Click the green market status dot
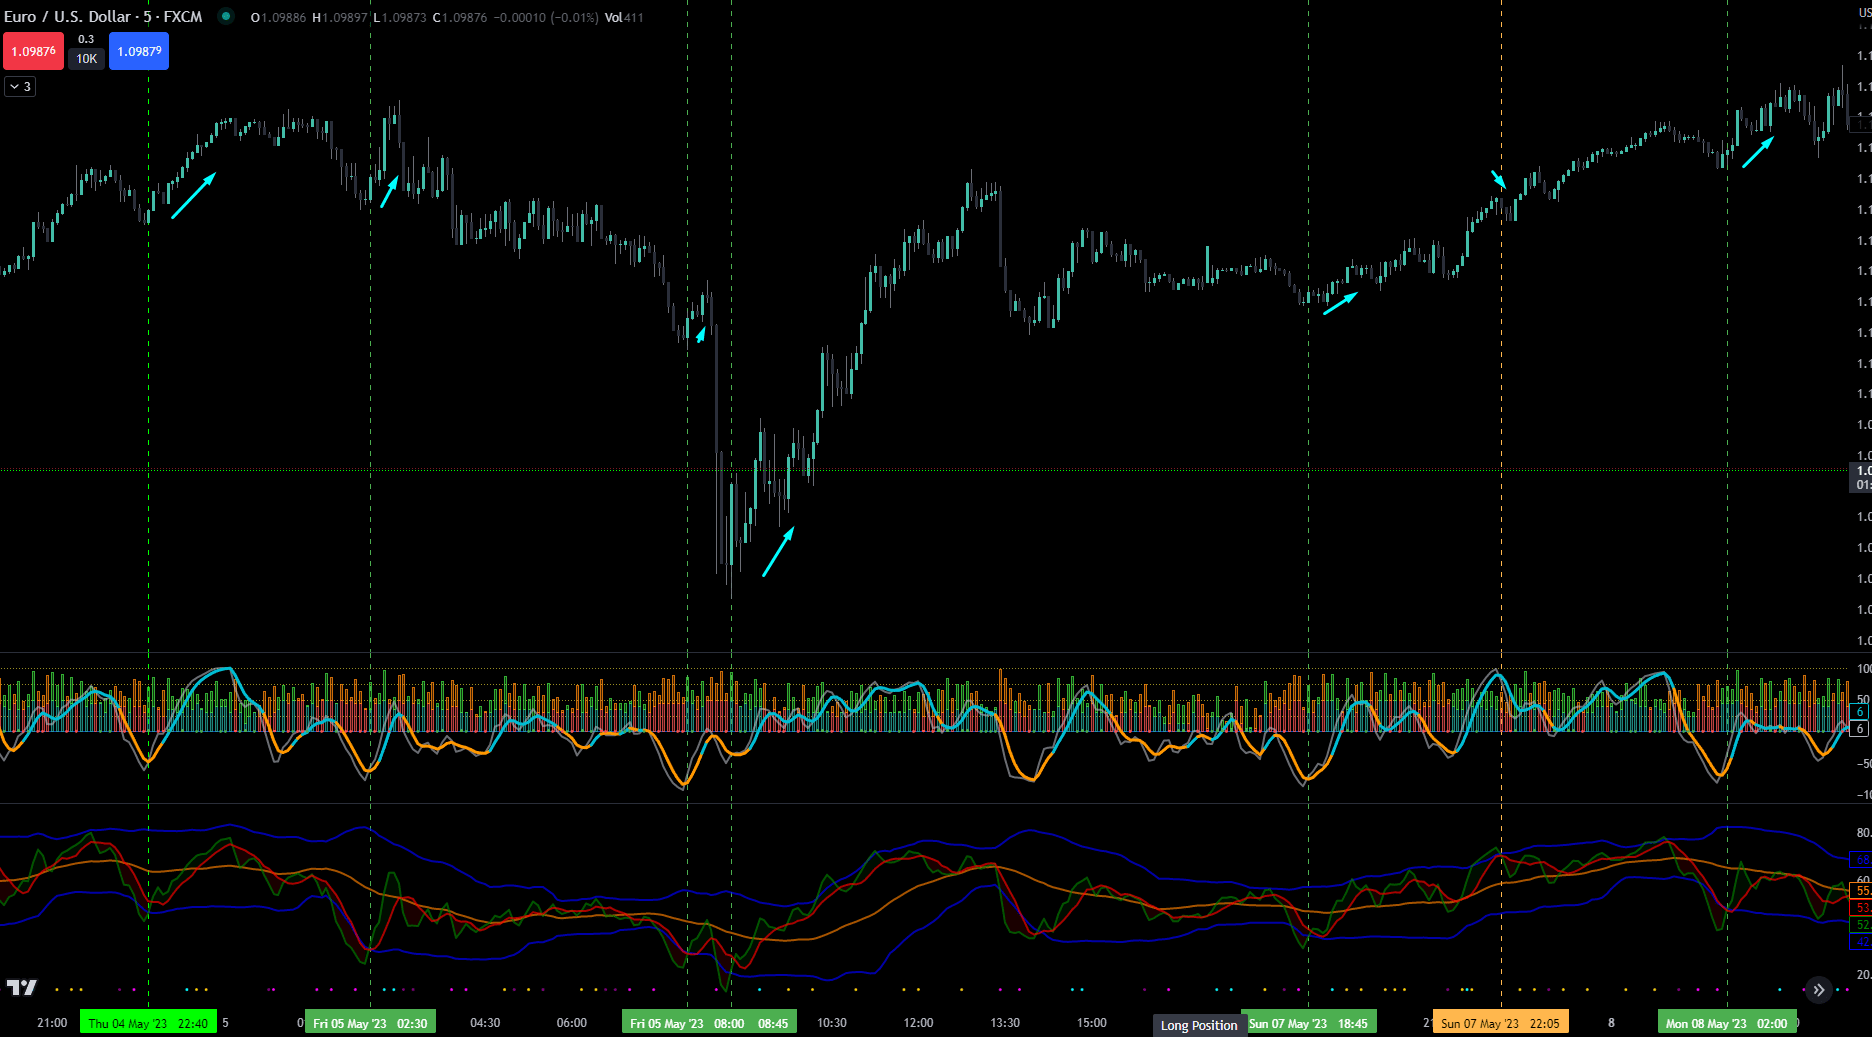The width and height of the screenshot is (1872, 1037). (226, 16)
